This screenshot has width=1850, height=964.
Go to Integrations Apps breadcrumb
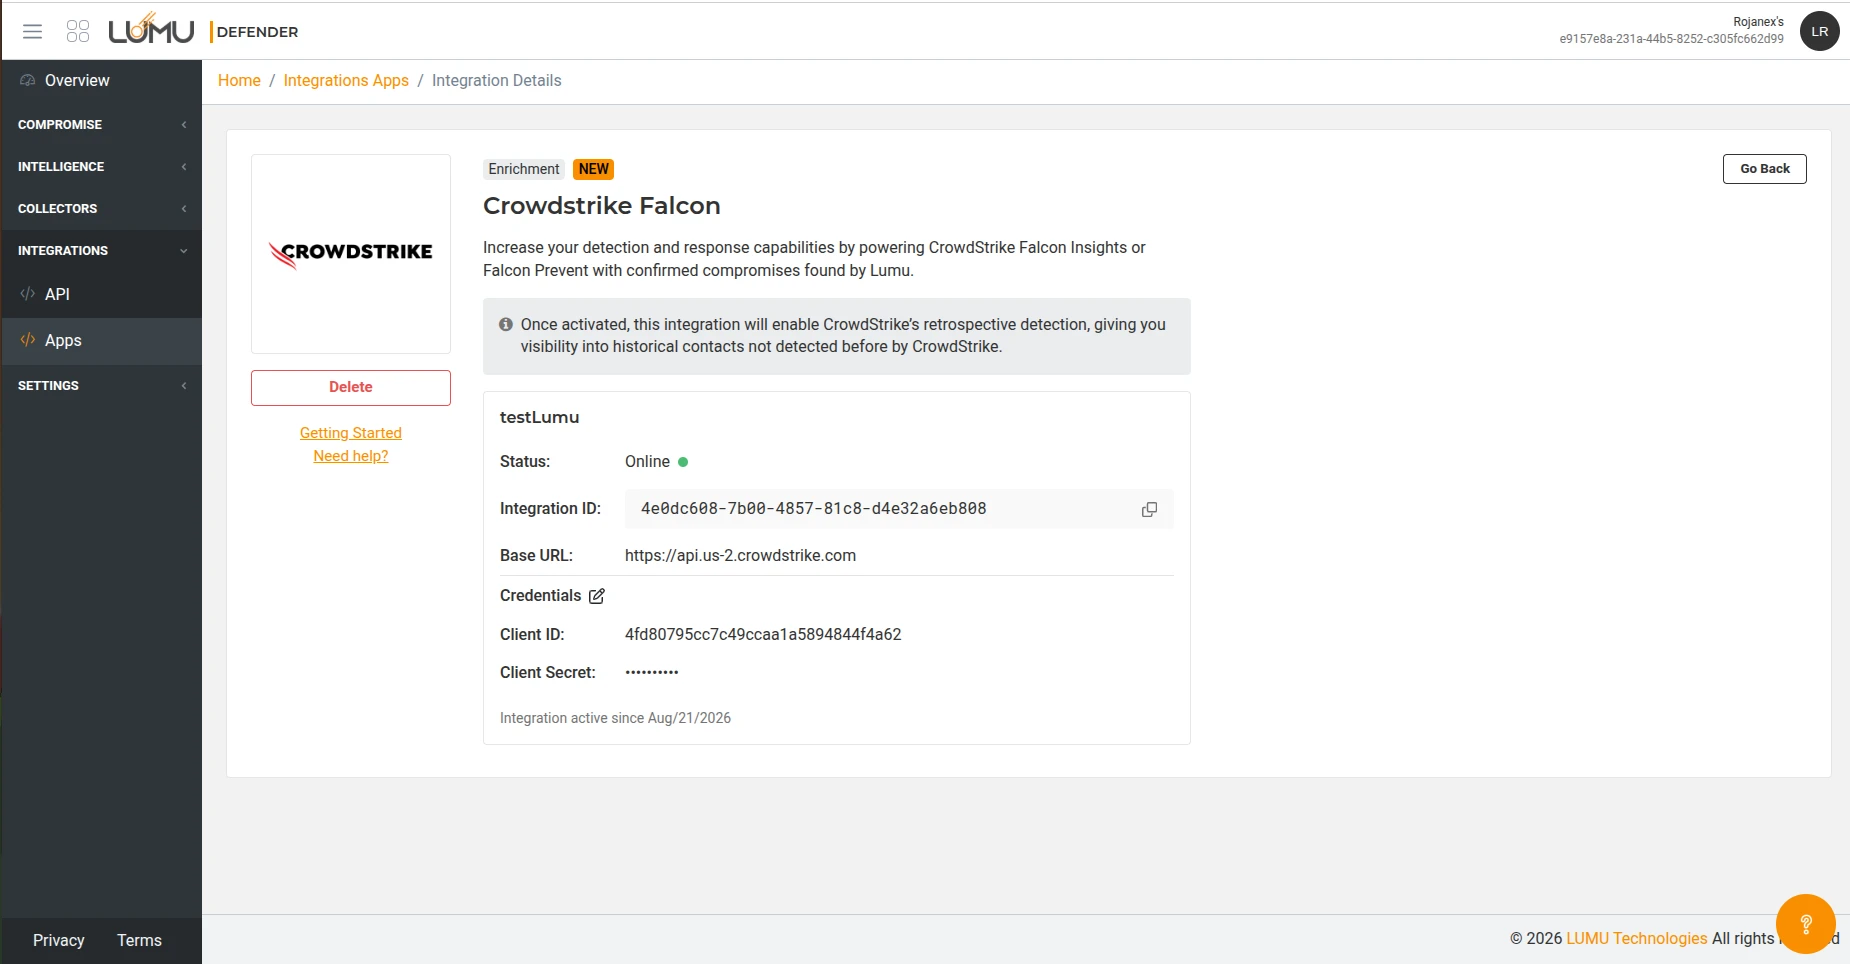click(x=346, y=81)
